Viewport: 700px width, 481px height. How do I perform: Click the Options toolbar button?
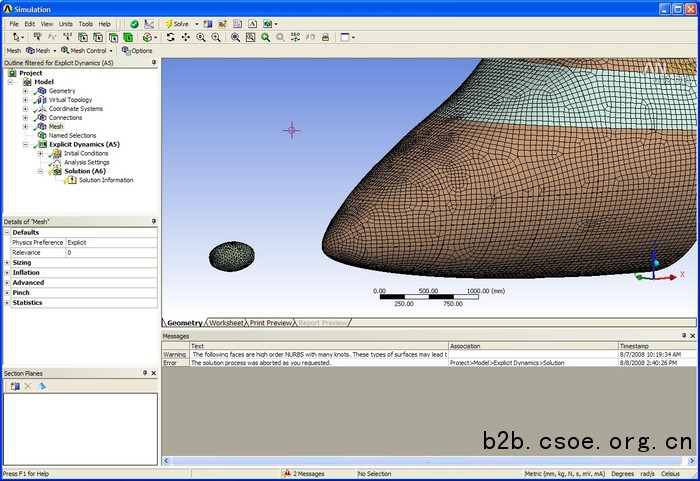[137, 50]
